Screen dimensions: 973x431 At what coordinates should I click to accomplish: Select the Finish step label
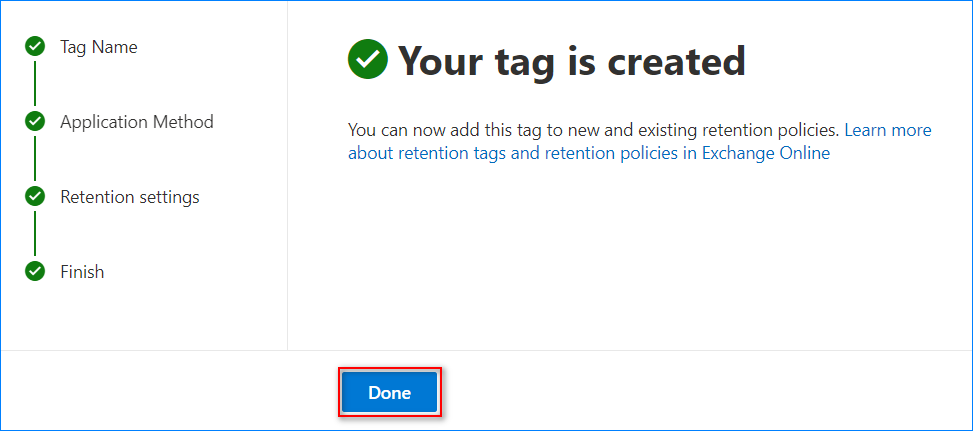[82, 272]
